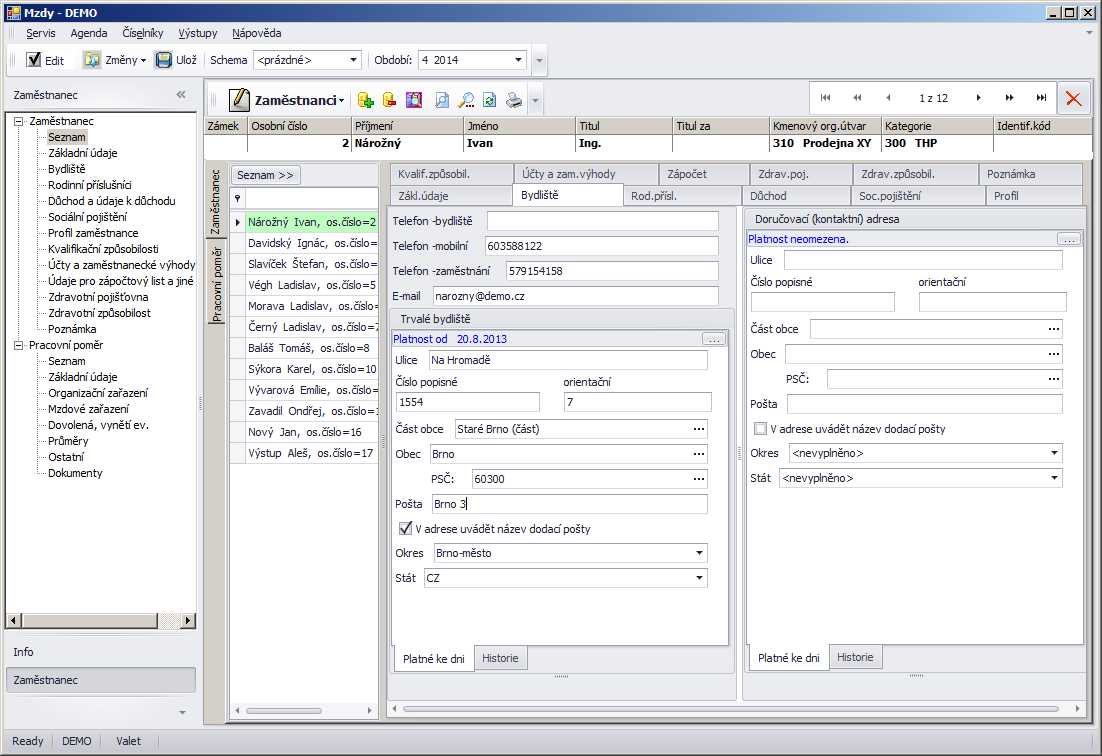Open the Období period dropdown
This screenshot has width=1102, height=756.
pyautogui.click(x=518, y=60)
